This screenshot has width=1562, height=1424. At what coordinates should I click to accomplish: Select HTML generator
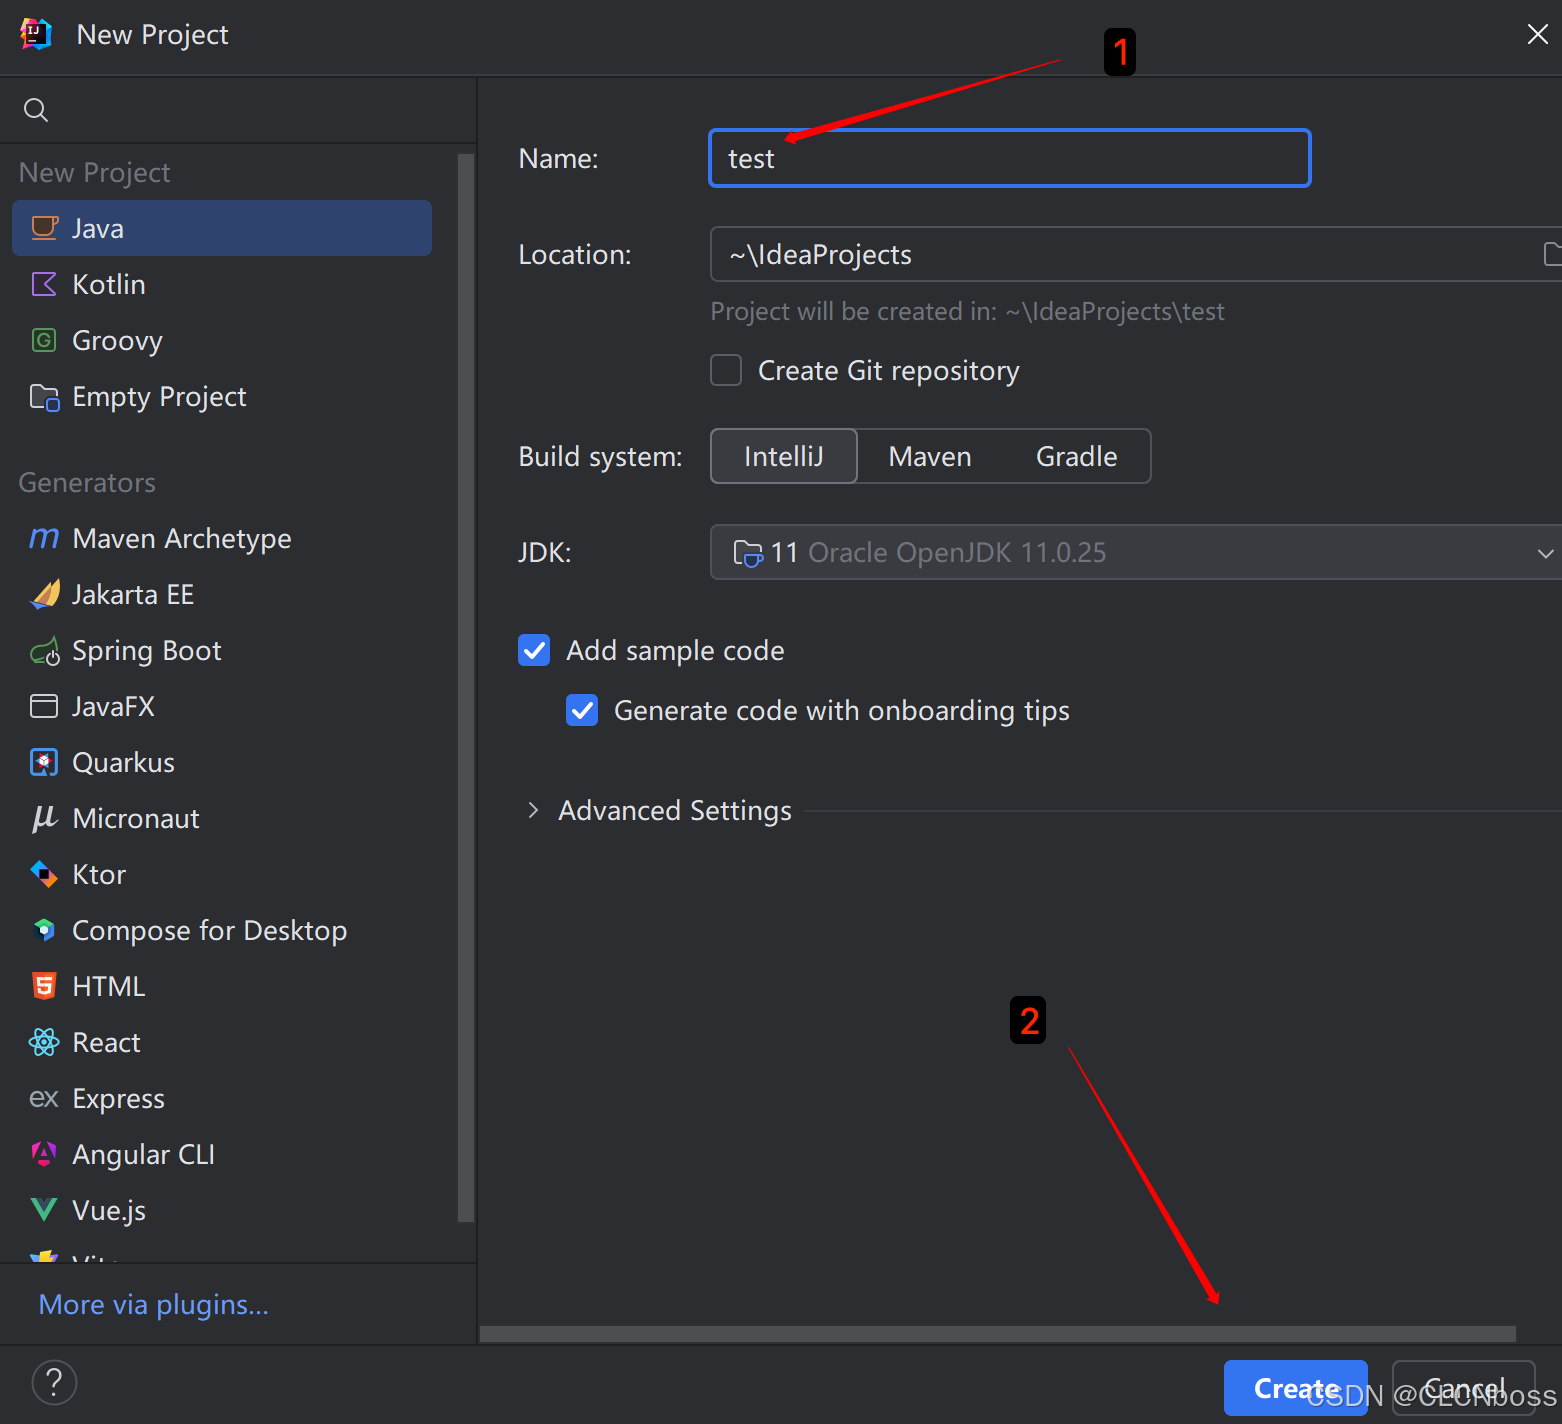222,986
